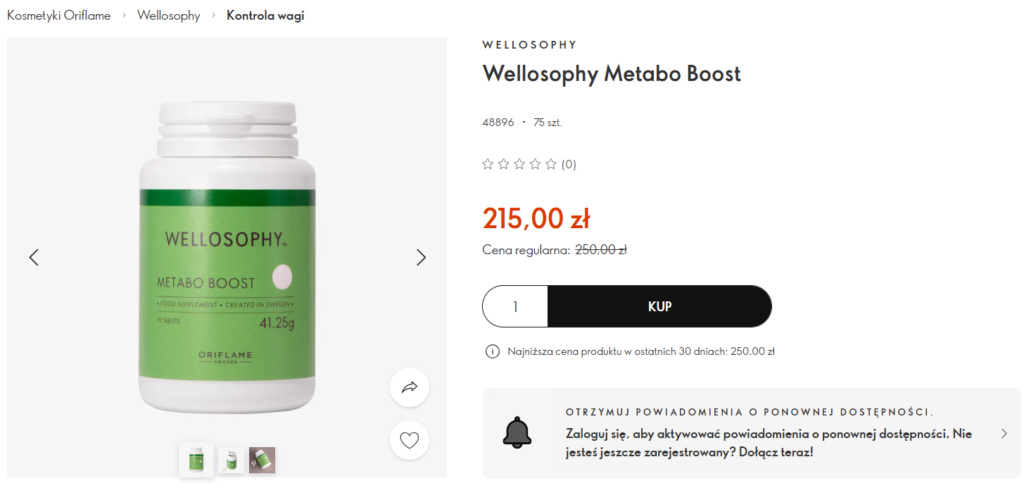The width and height of the screenshot is (1024, 488).
Task: Expand the availability notification chevron
Action: (1004, 433)
